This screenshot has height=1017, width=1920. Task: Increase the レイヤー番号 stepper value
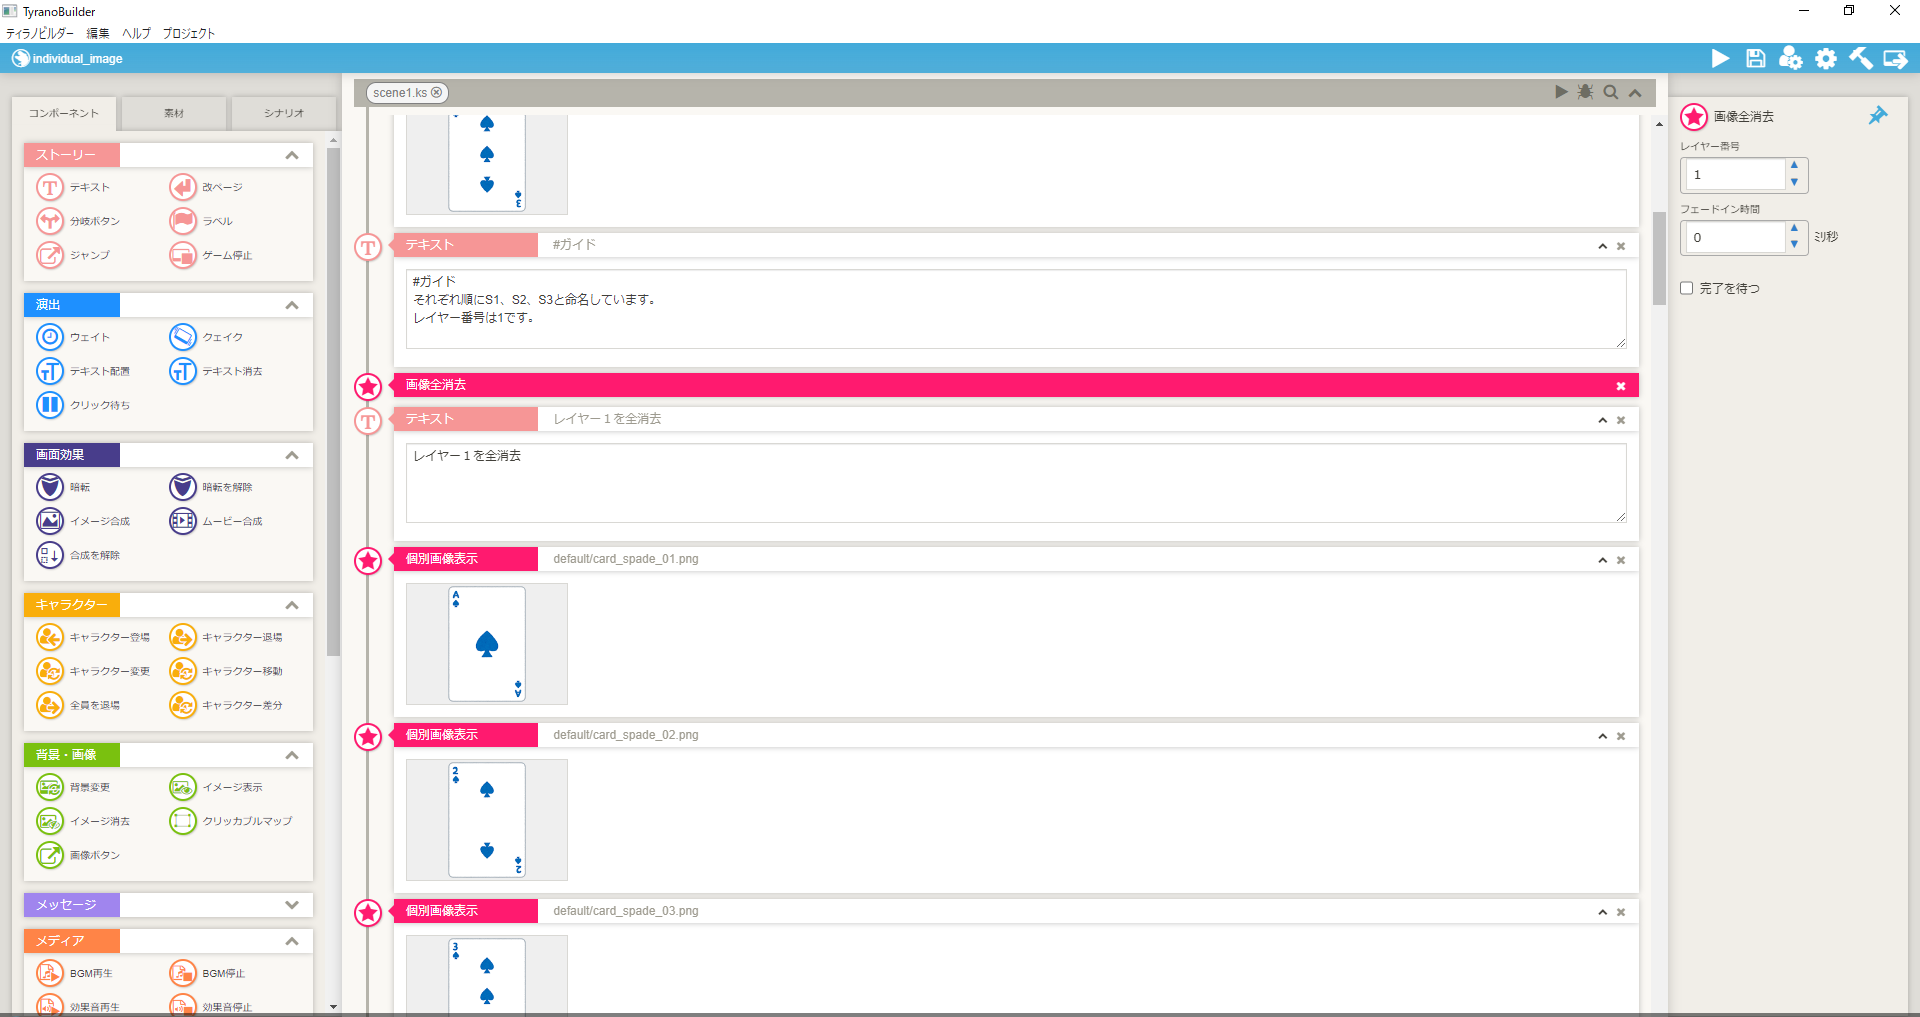1794,166
